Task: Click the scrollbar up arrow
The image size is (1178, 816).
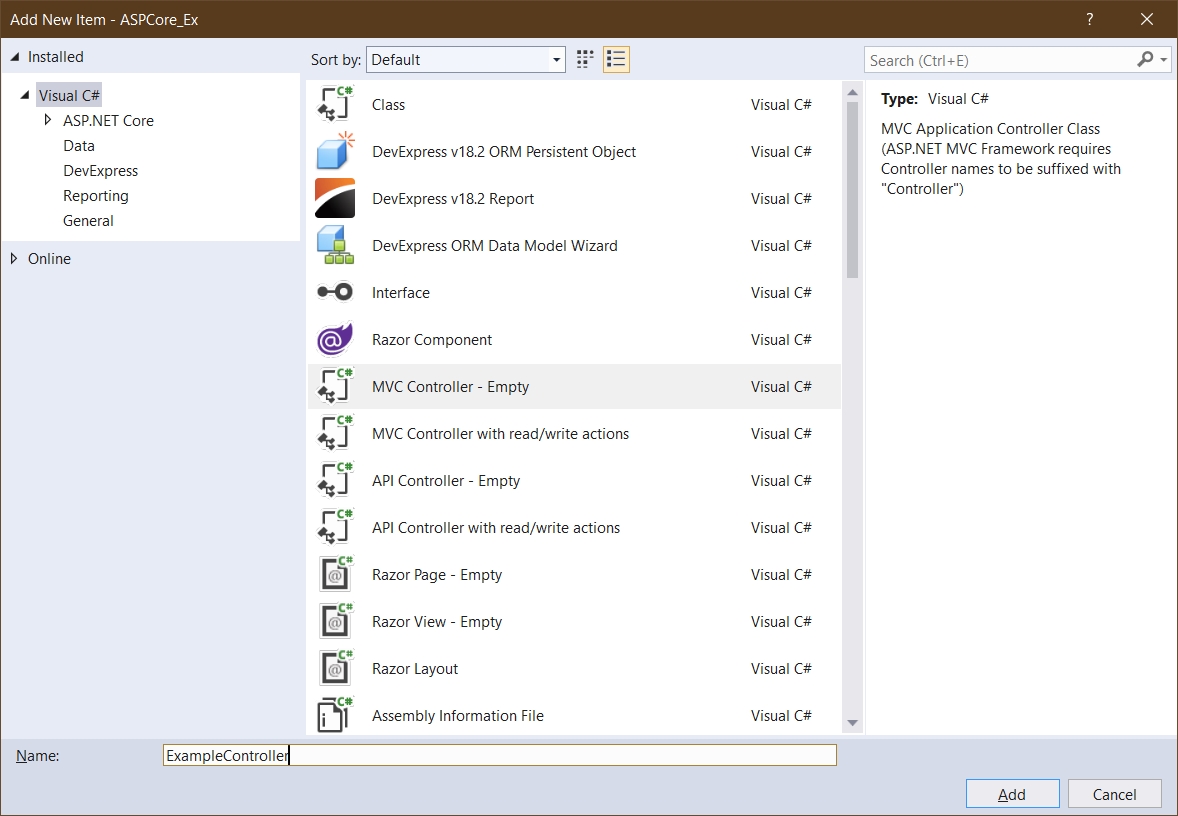Action: tap(852, 92)
